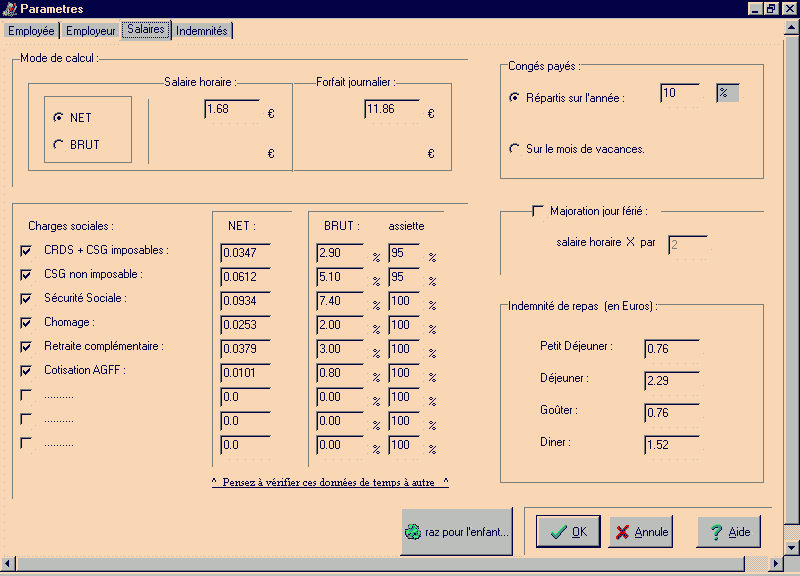This screenshot has height=576, width=800.
Task: Uncheck CRDS + CSG imposables checkbox
Action: (x=26, y=251)
